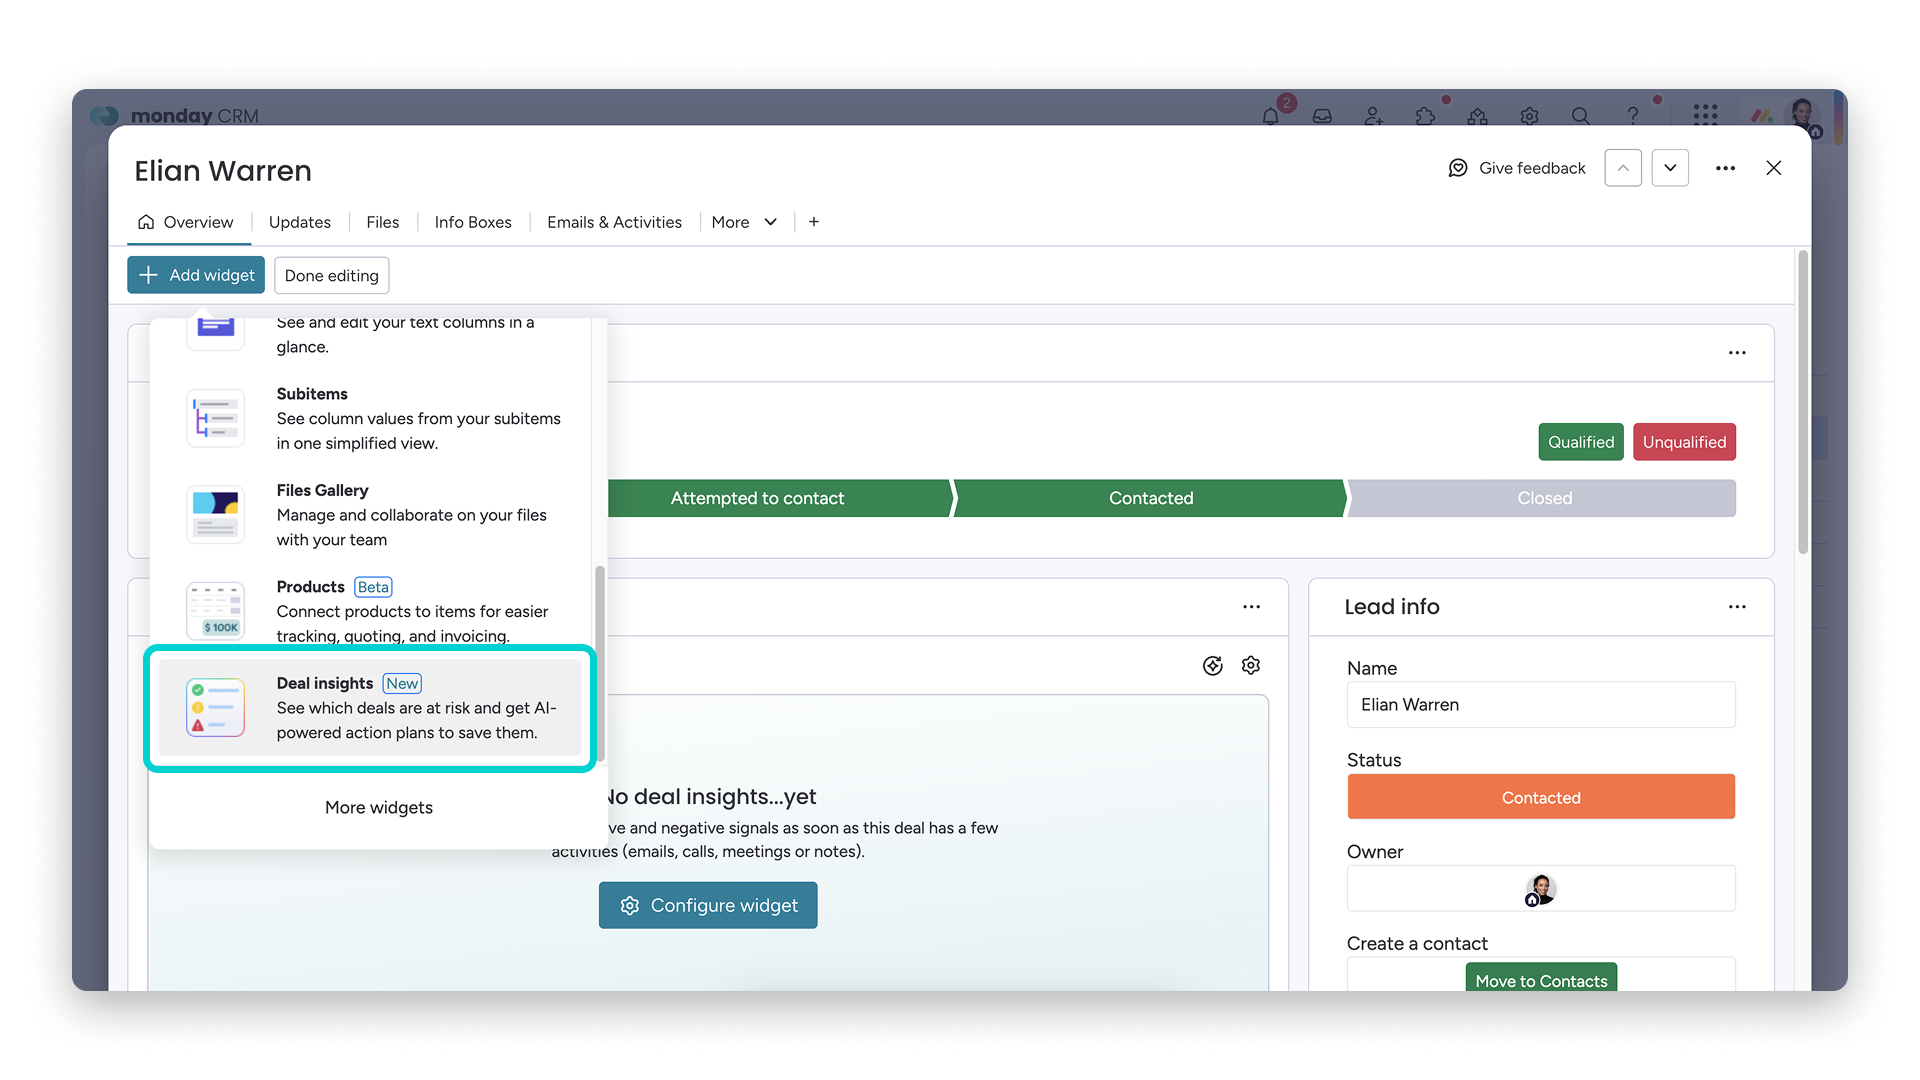Click the user profile avatar
Viewport: 1920px width, 1080px height.
click(x=1804, y=114)
